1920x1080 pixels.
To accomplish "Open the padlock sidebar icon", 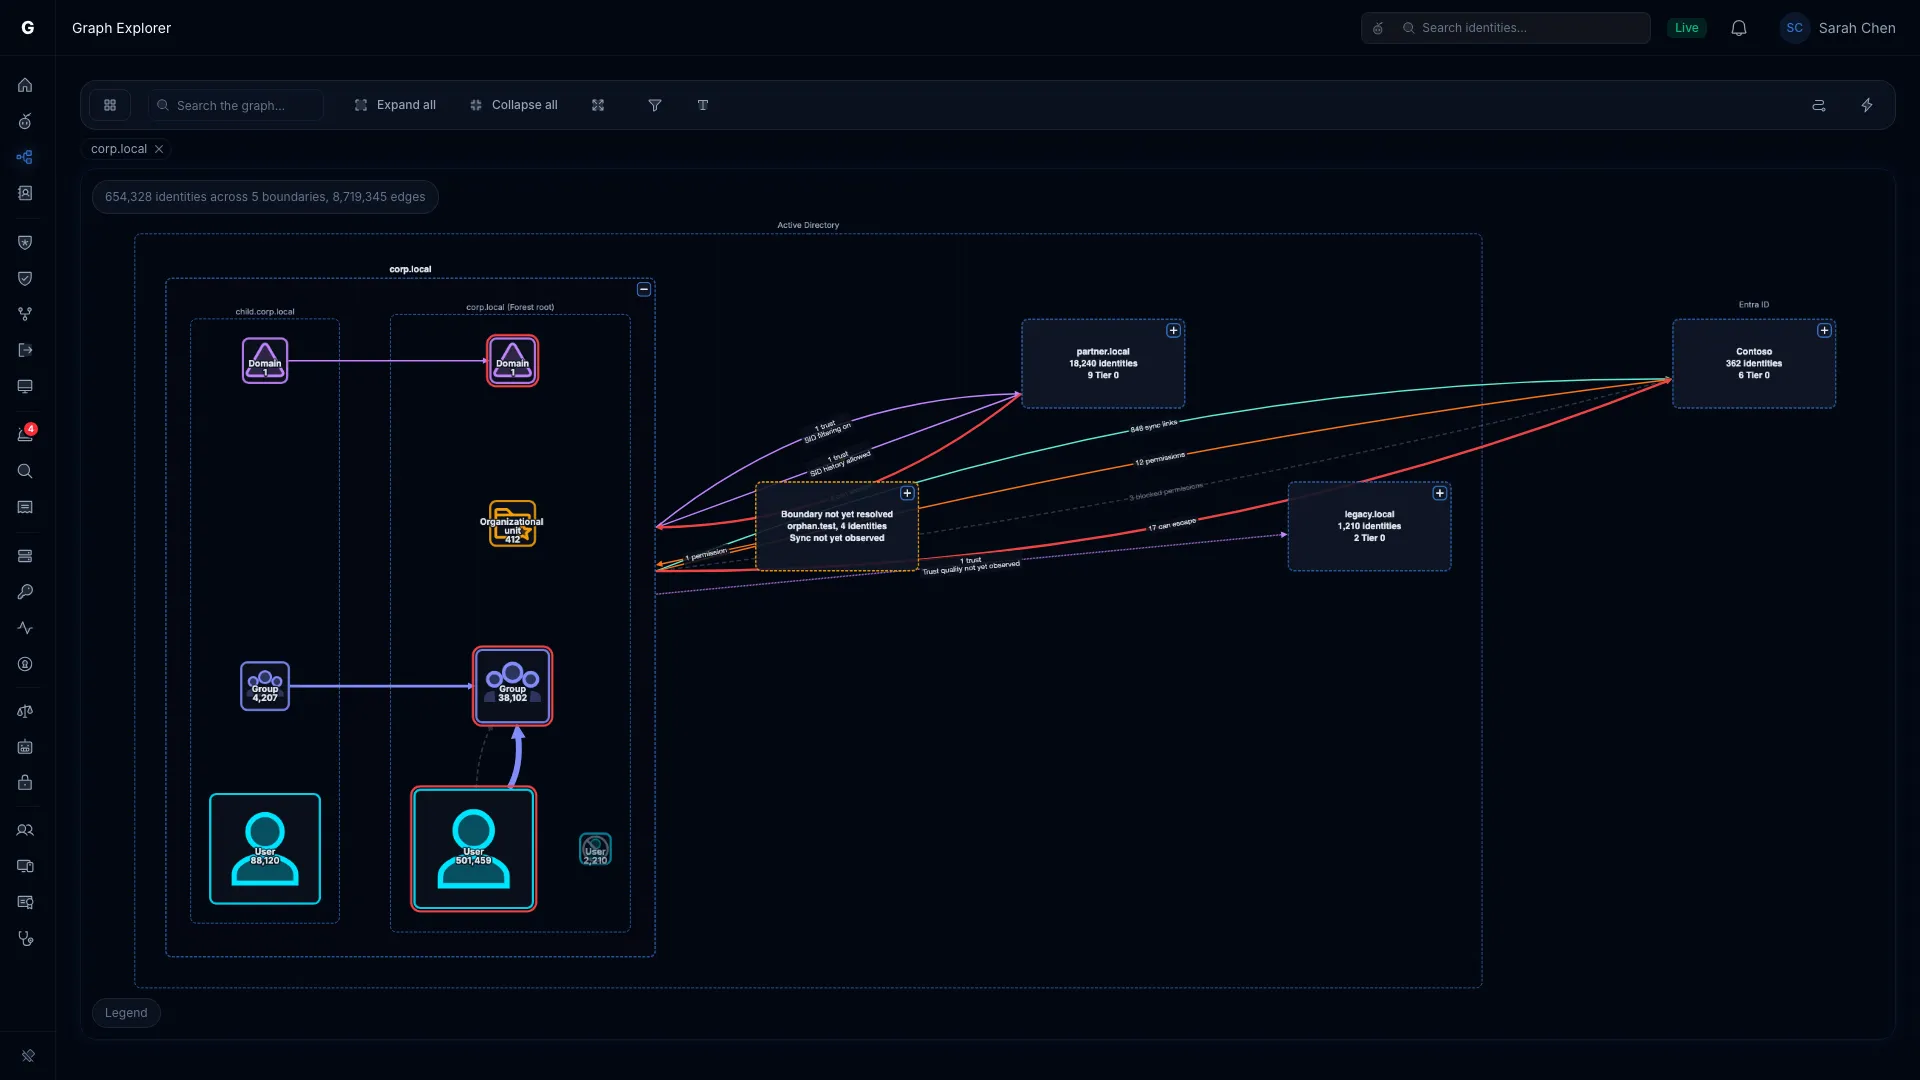I will 25,783.
